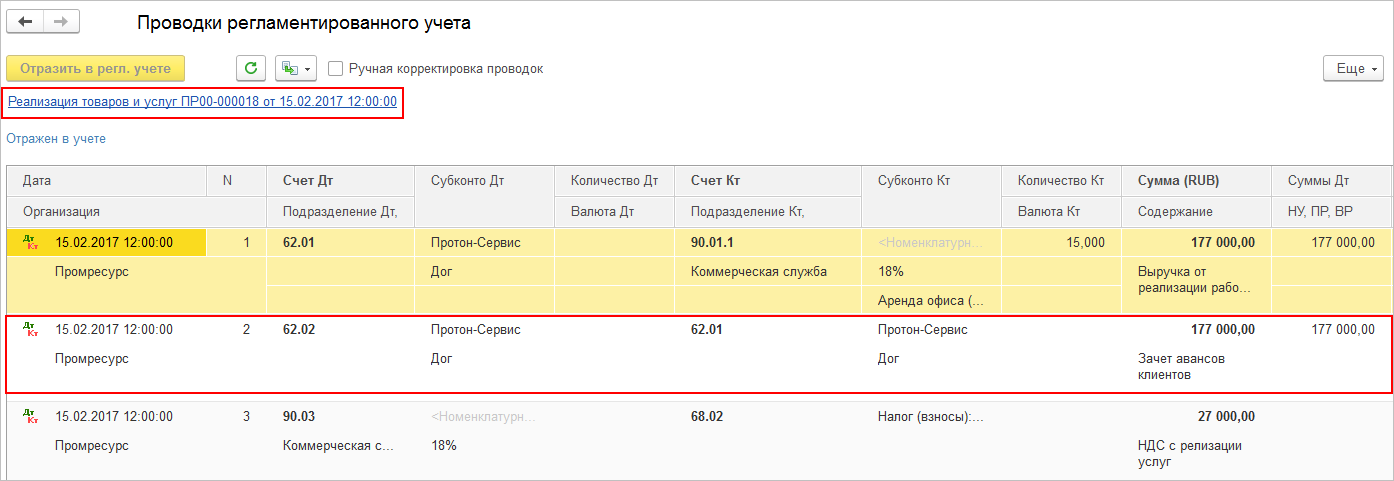Enable Ручная корректировка проводок checkbox

(x=336, y=69)
